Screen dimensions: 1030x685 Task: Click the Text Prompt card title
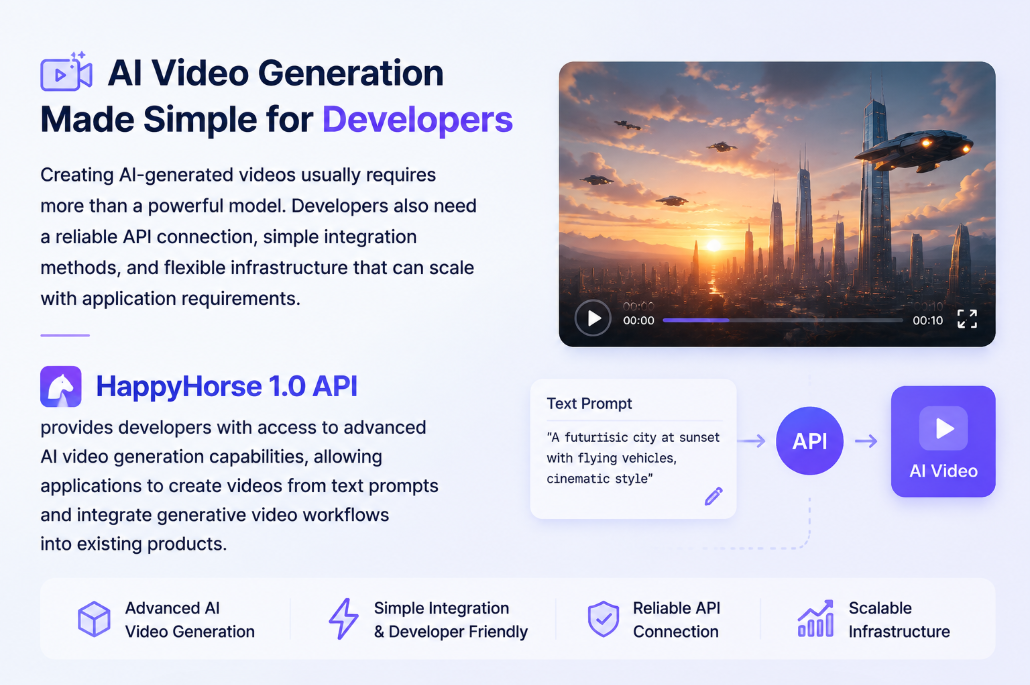[589, 403]
